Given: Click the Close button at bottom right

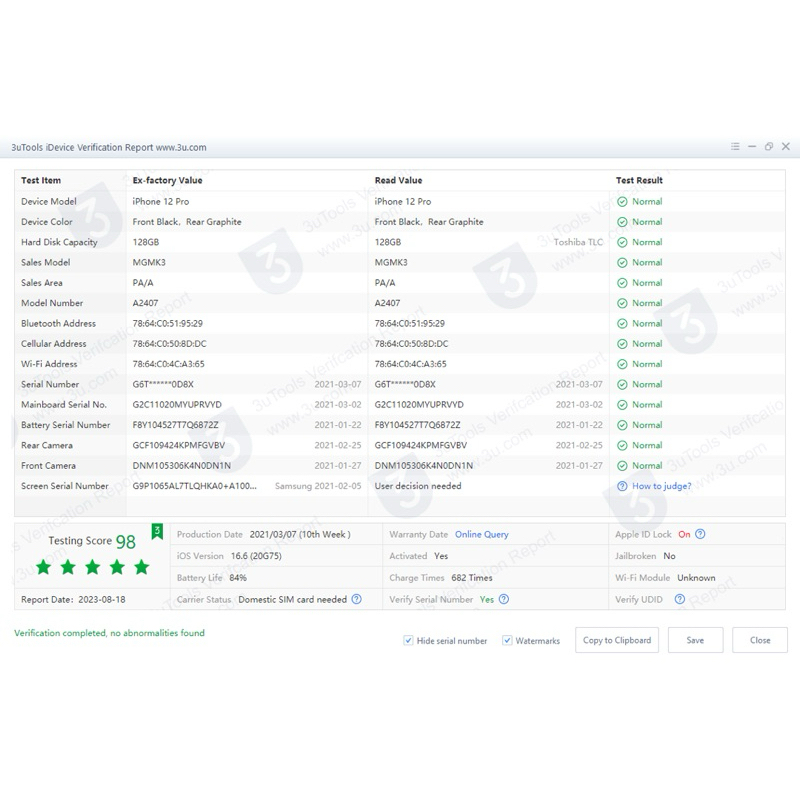Looking at the screenshot, I should [x=760, y=640].
